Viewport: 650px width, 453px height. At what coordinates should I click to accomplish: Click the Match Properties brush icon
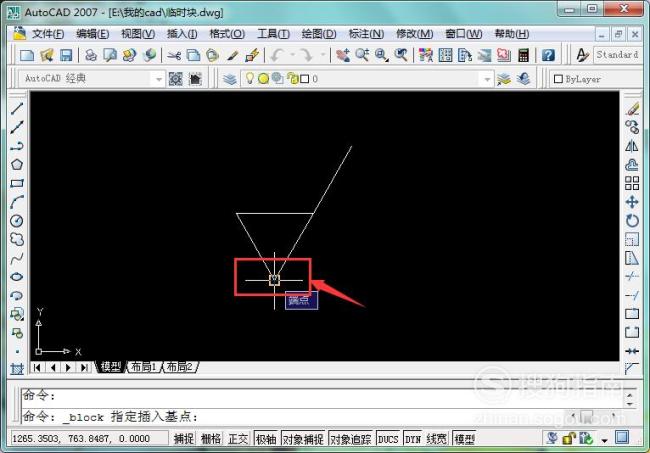[233, 55]
